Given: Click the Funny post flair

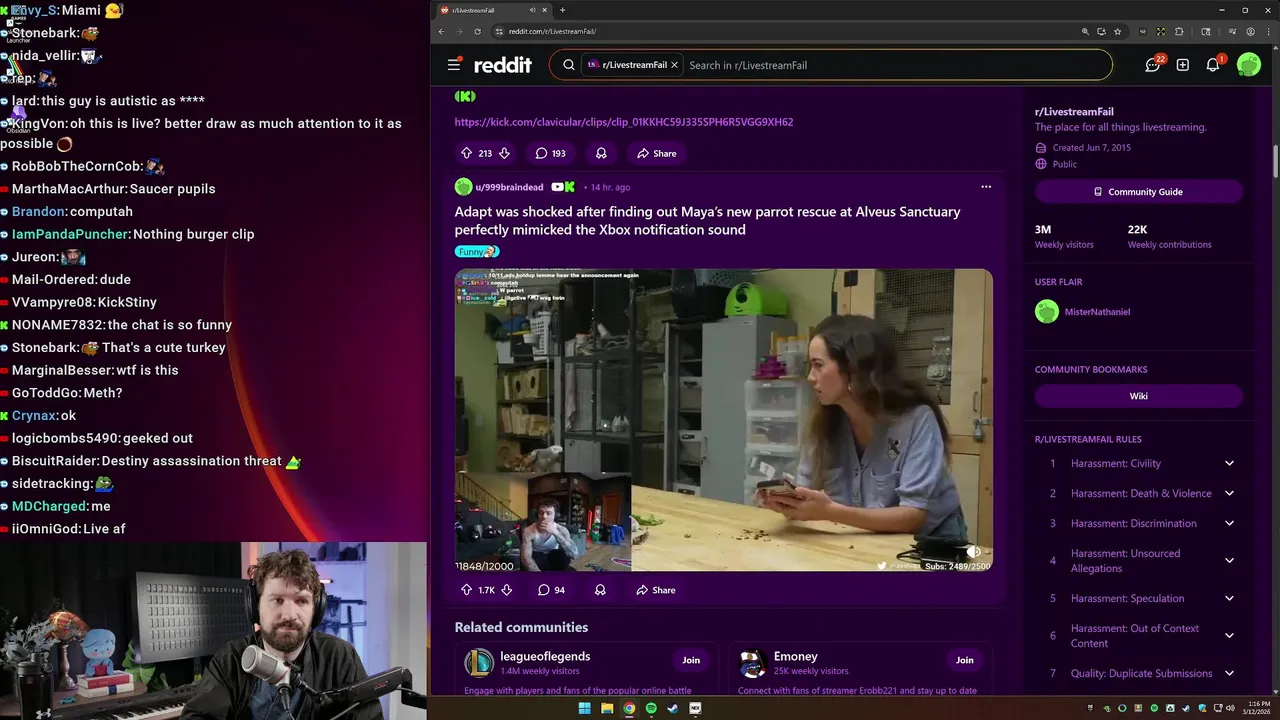Looking at the screenshot, I should 476,252.
